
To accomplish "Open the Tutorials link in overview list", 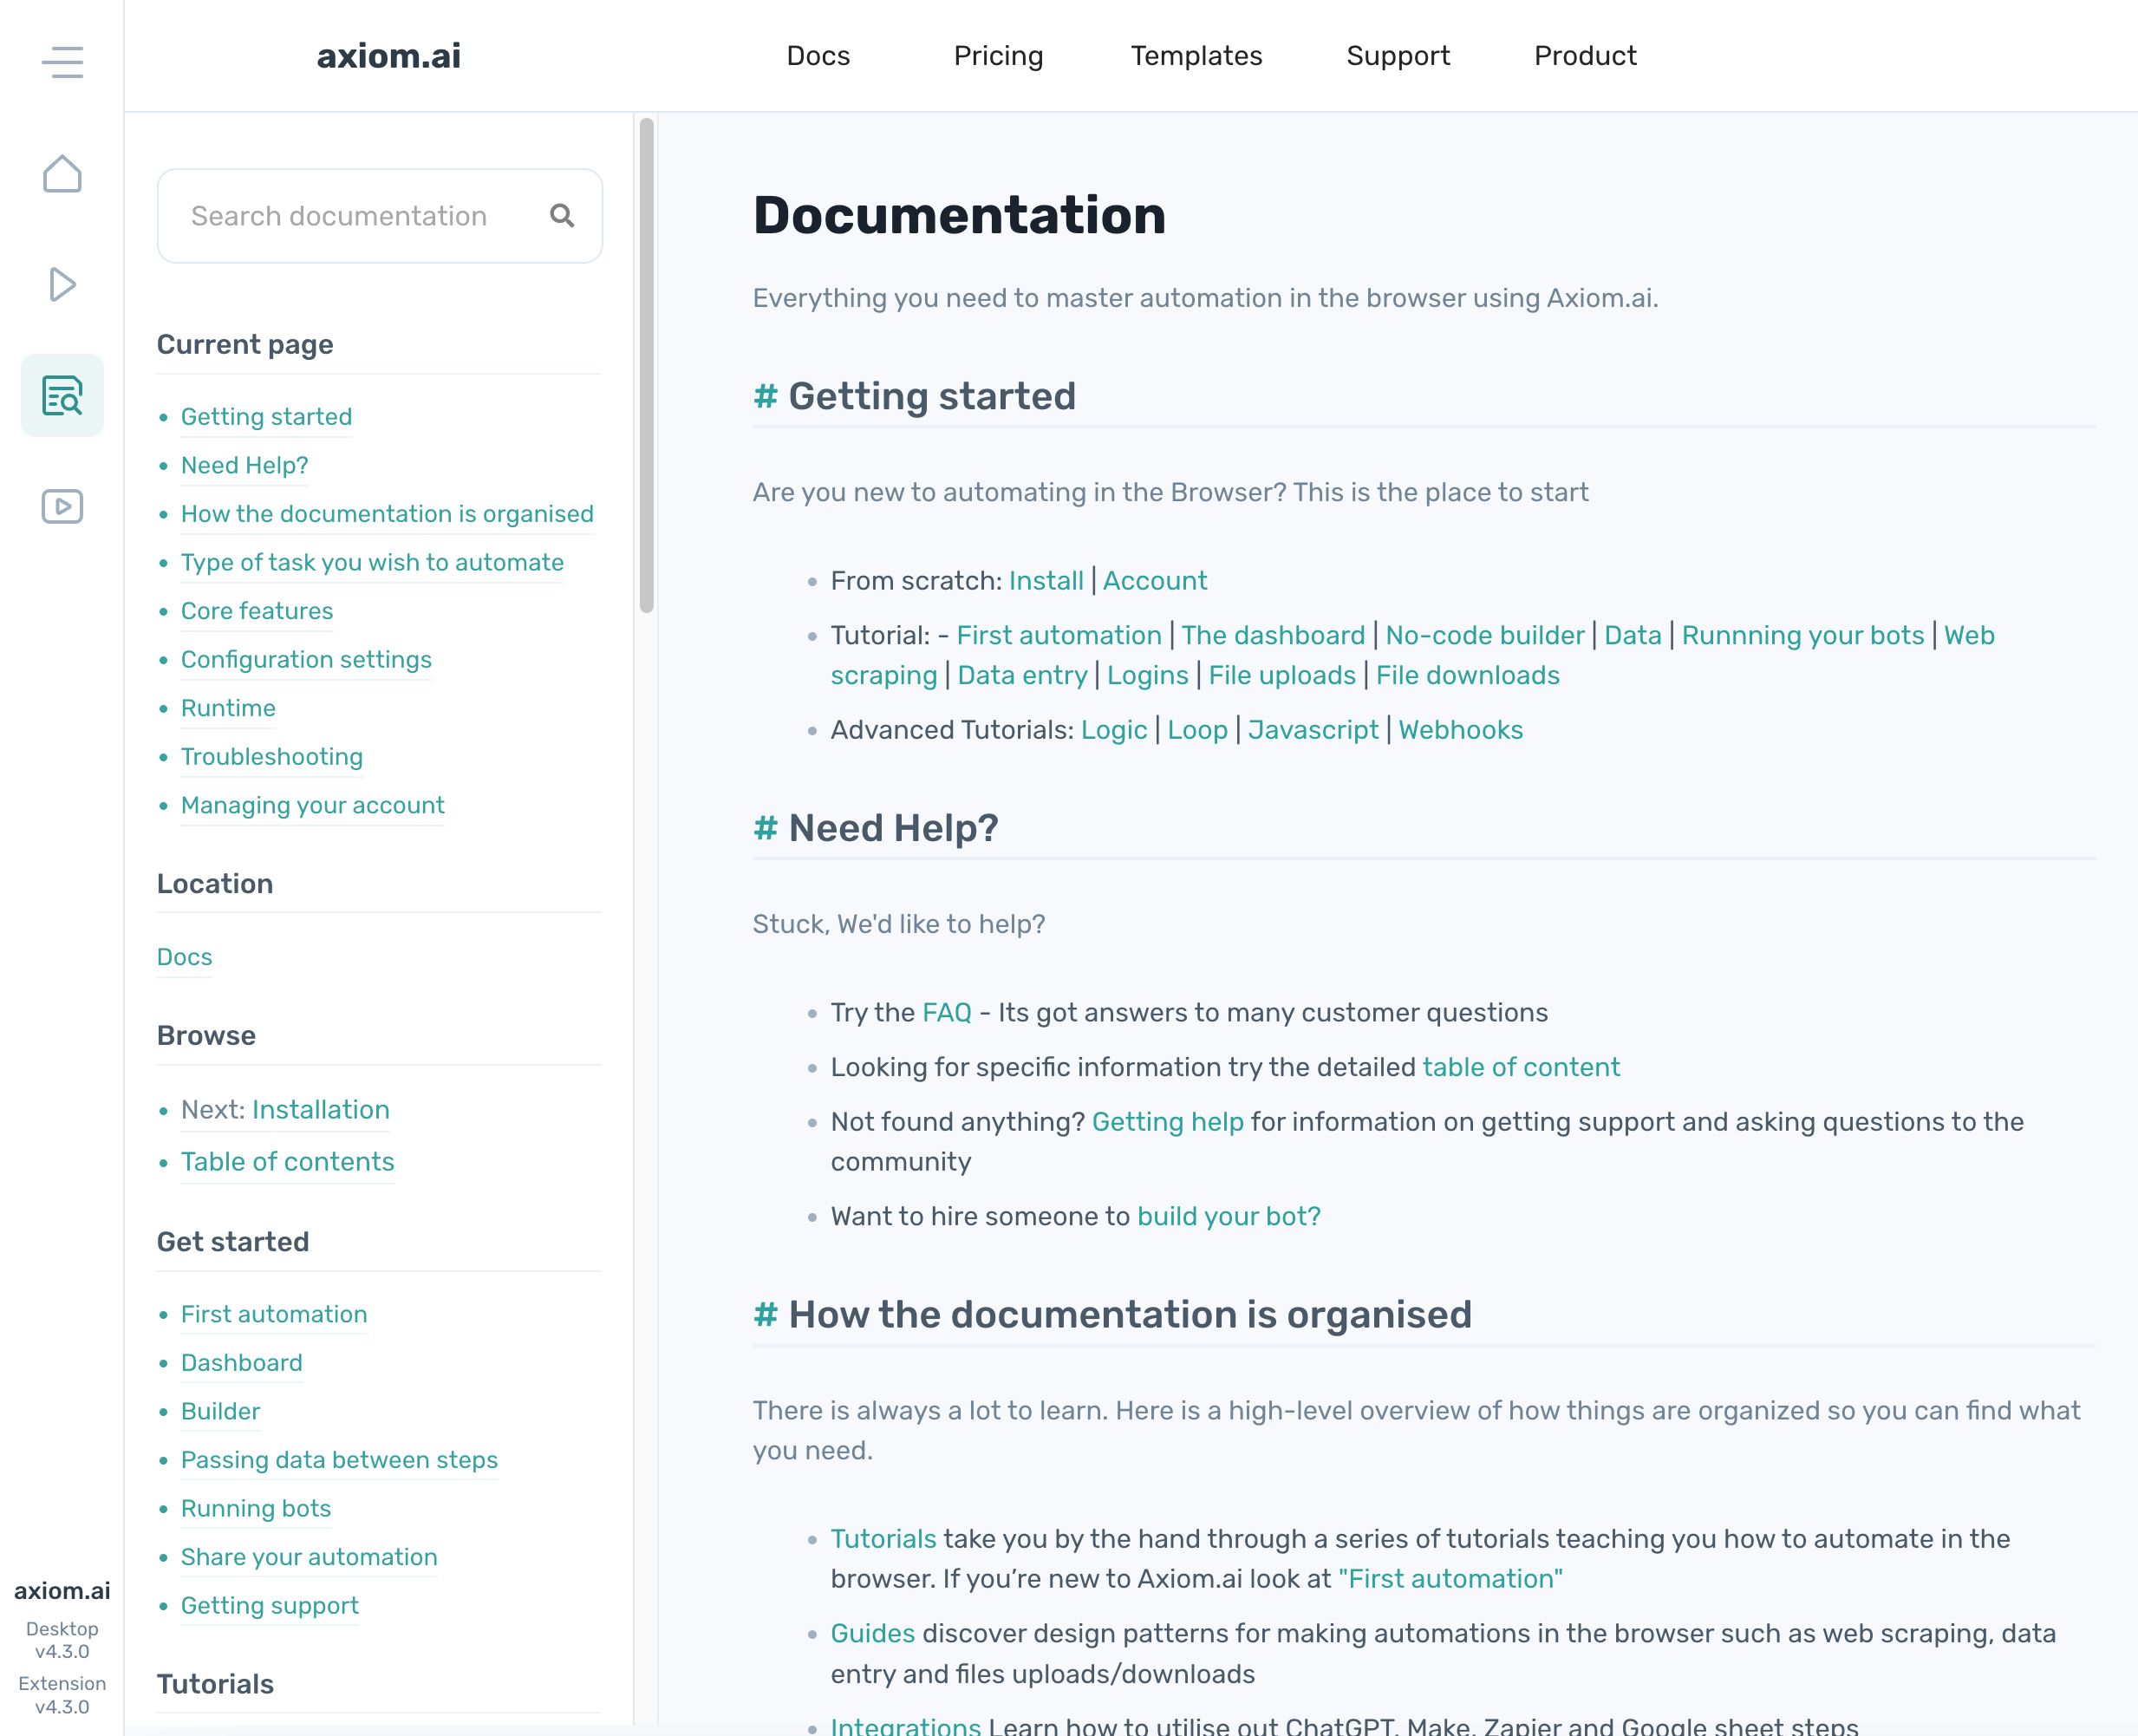I will 884,1540.
